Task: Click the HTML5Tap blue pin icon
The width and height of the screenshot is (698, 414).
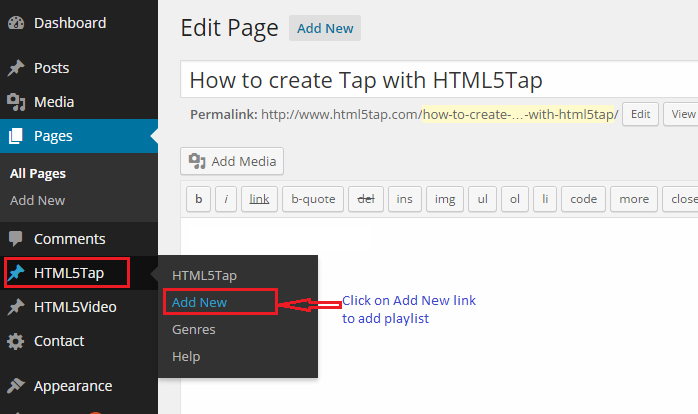Action: (x=16, y=273)
